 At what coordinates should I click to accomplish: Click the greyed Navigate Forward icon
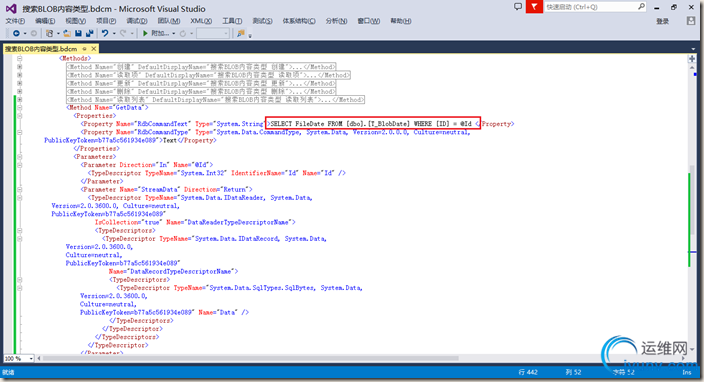click(34, 33)
